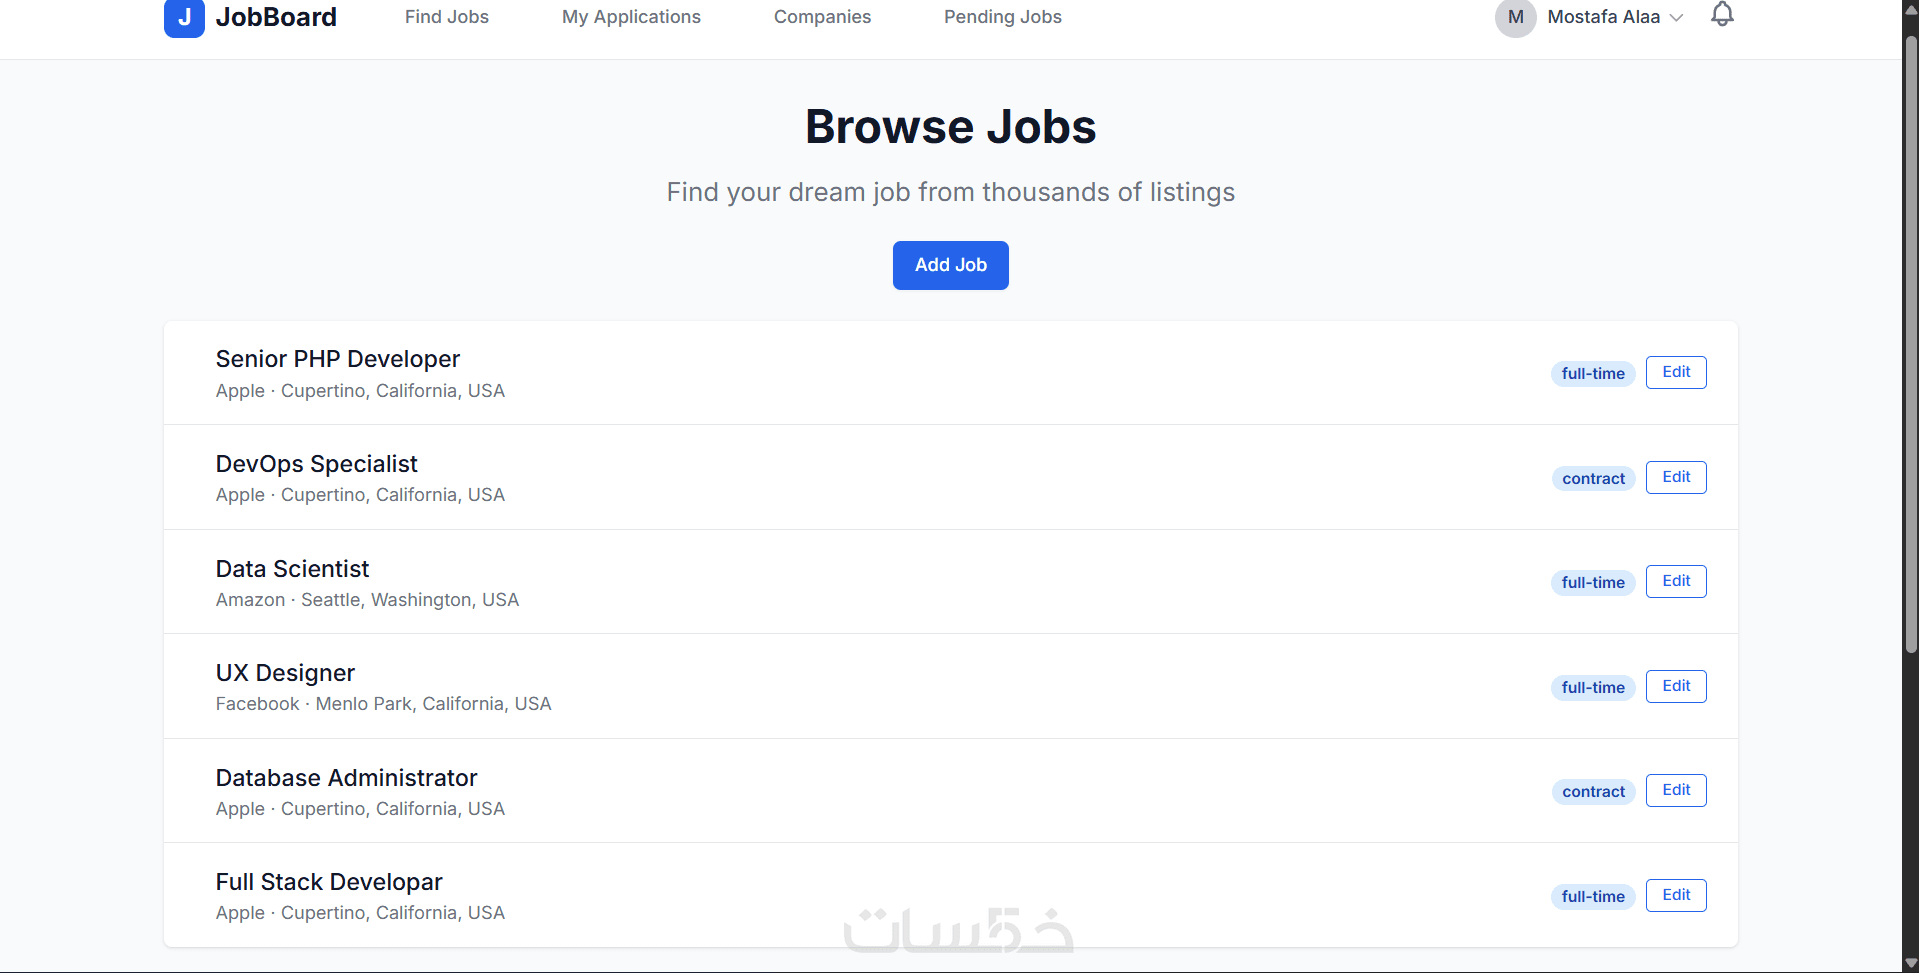Go to Find Jobs page
Screen dimensions: 1919x973
pyautogui.click(x=446, y=17)
